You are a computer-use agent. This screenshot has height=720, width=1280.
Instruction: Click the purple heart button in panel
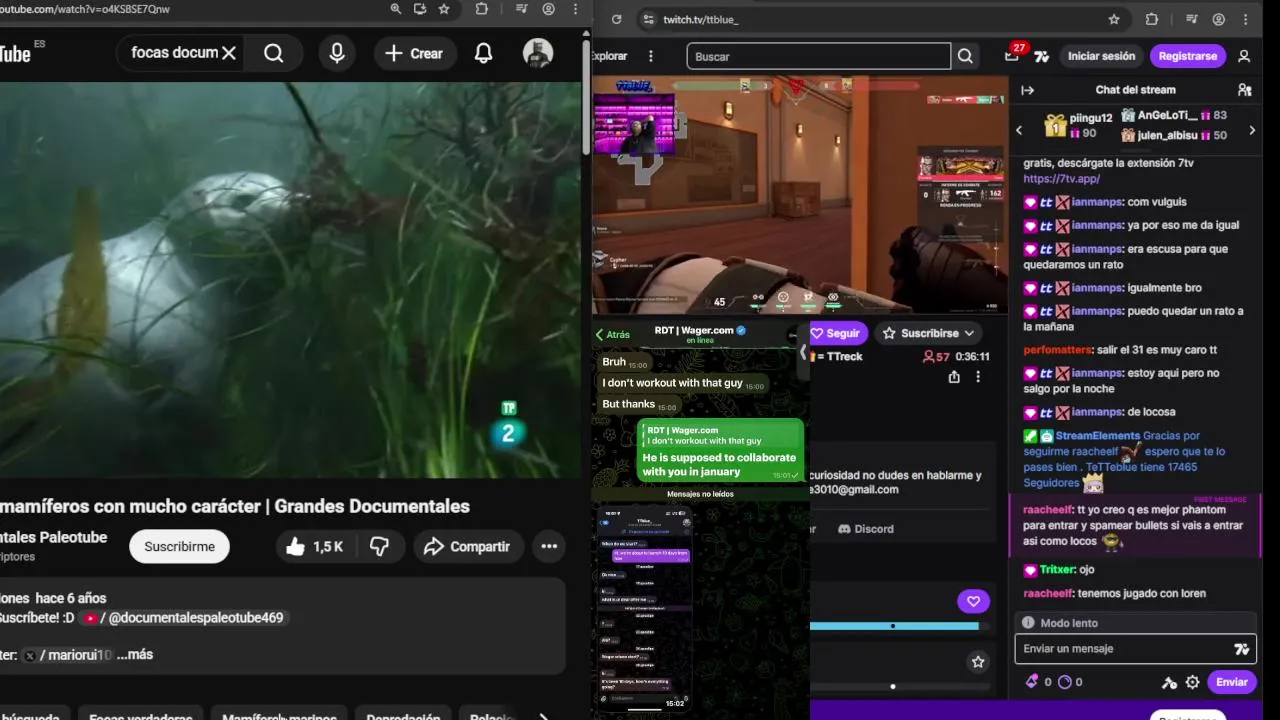click(973, 601)
